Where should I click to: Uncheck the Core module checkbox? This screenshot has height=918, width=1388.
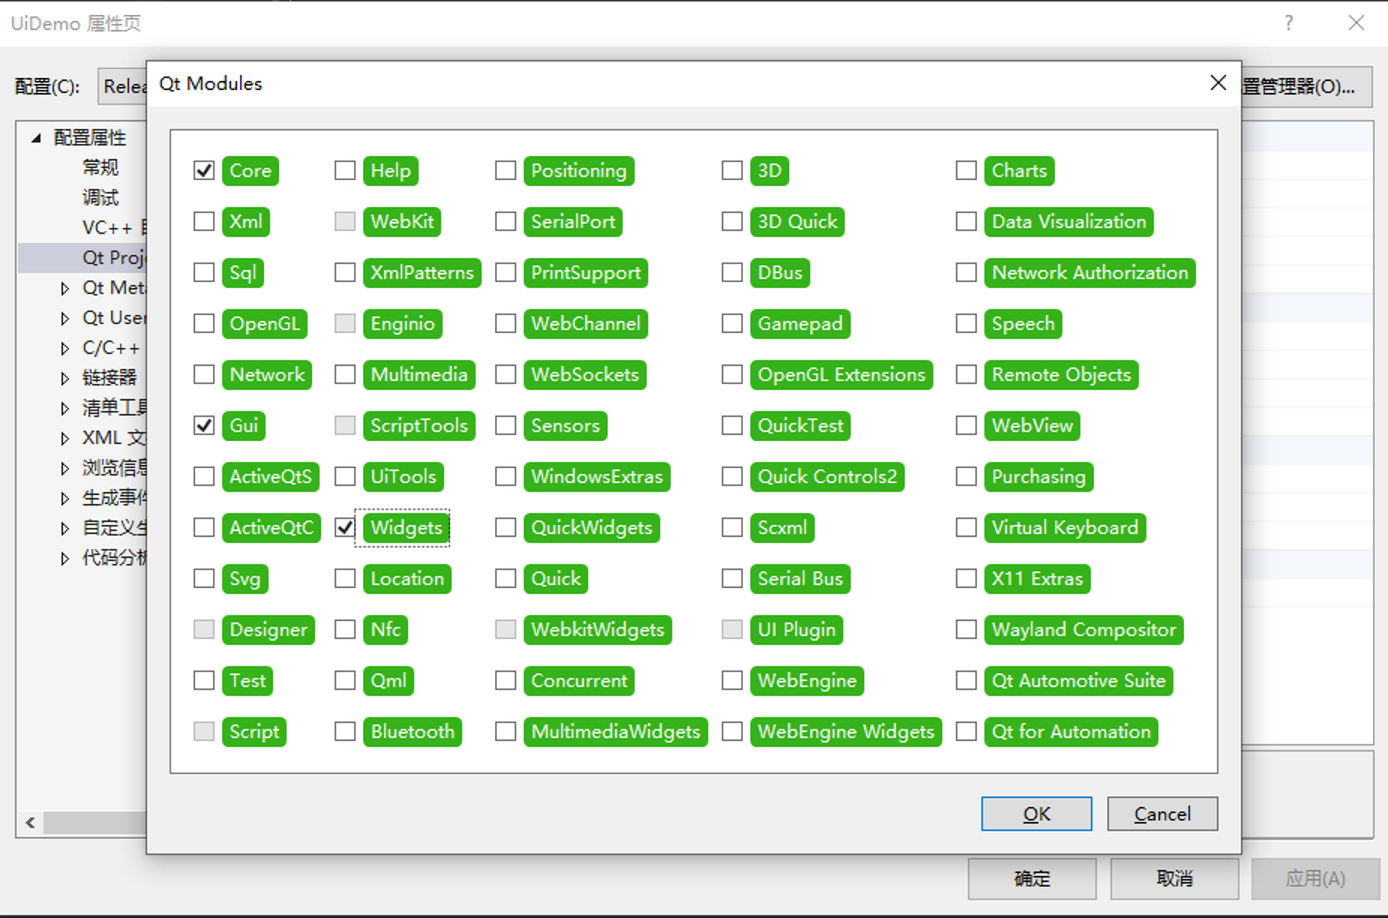[204, 171]
